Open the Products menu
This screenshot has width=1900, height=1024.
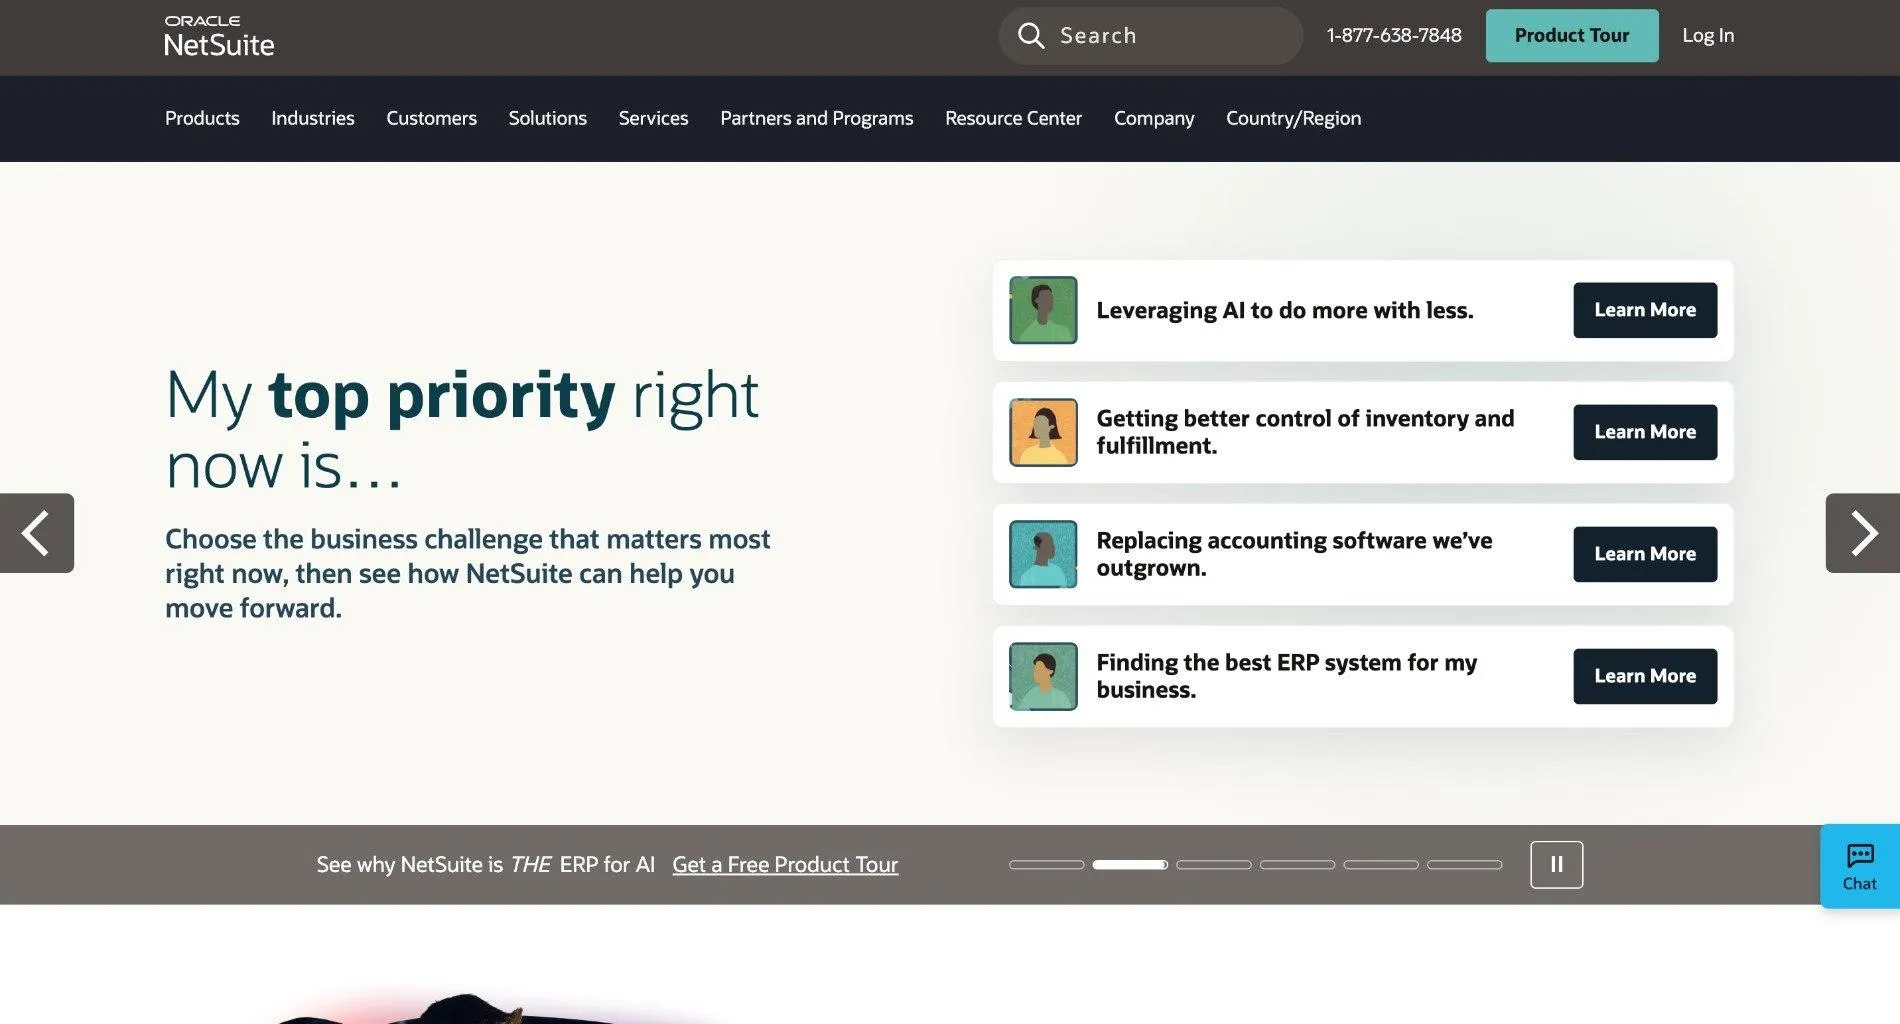202,118
